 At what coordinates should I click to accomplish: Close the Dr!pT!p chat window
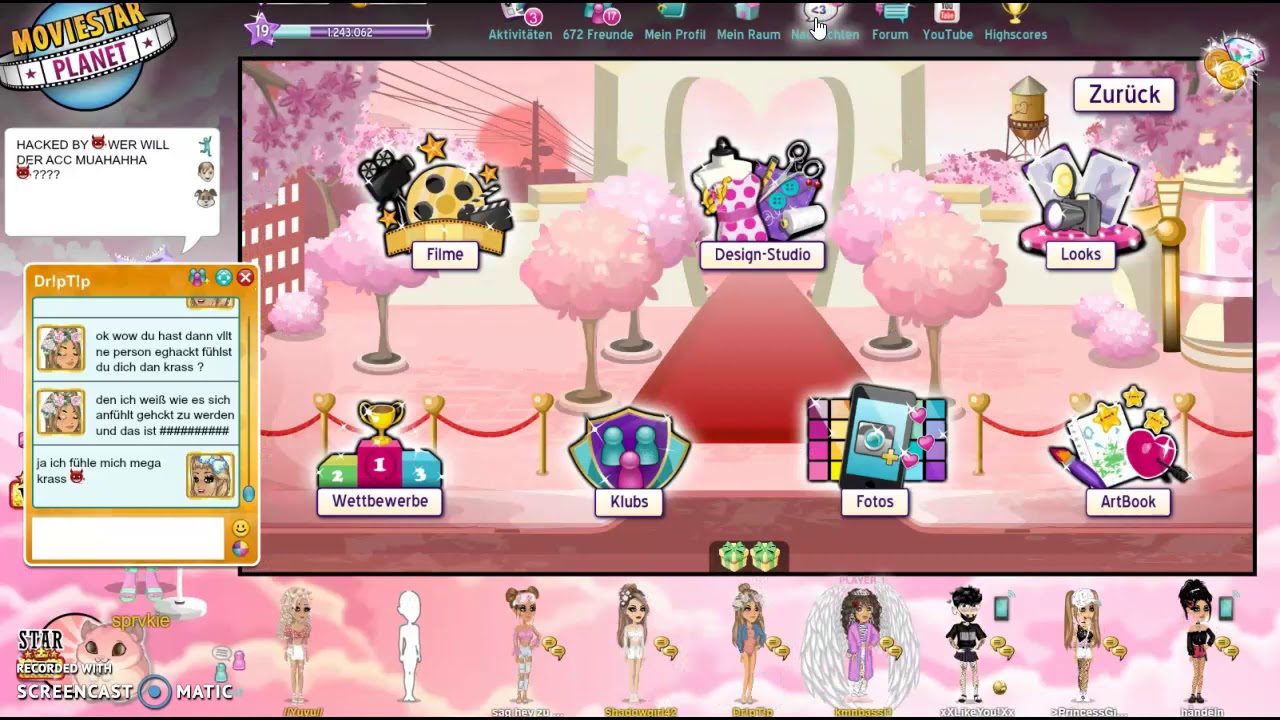(245, 278)
